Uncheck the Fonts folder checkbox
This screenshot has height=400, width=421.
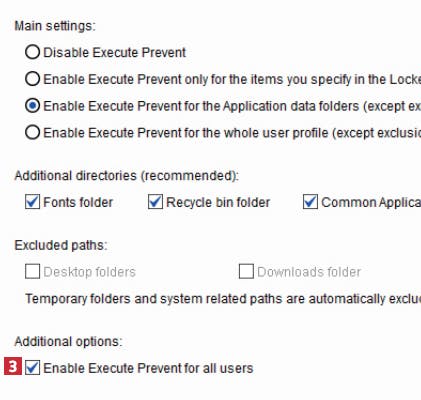[x=32, y=202]
